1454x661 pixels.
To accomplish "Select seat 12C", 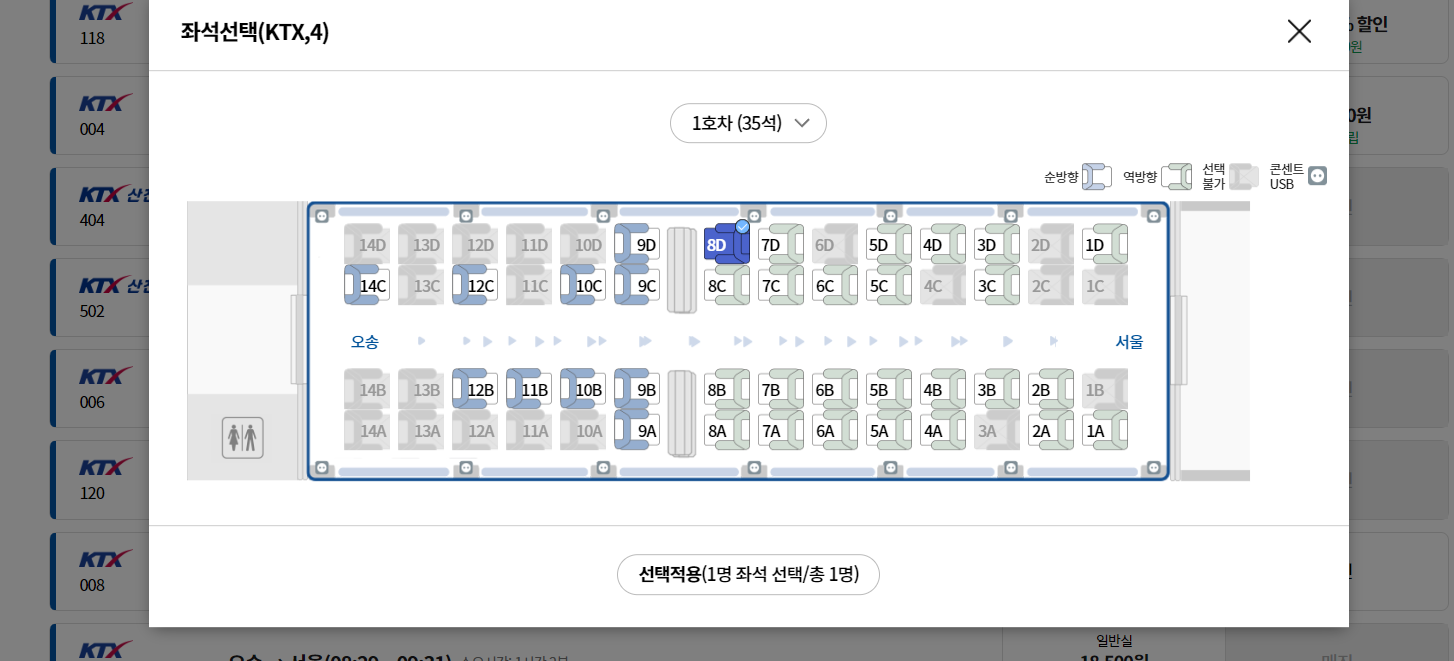I will pos(475,286).
